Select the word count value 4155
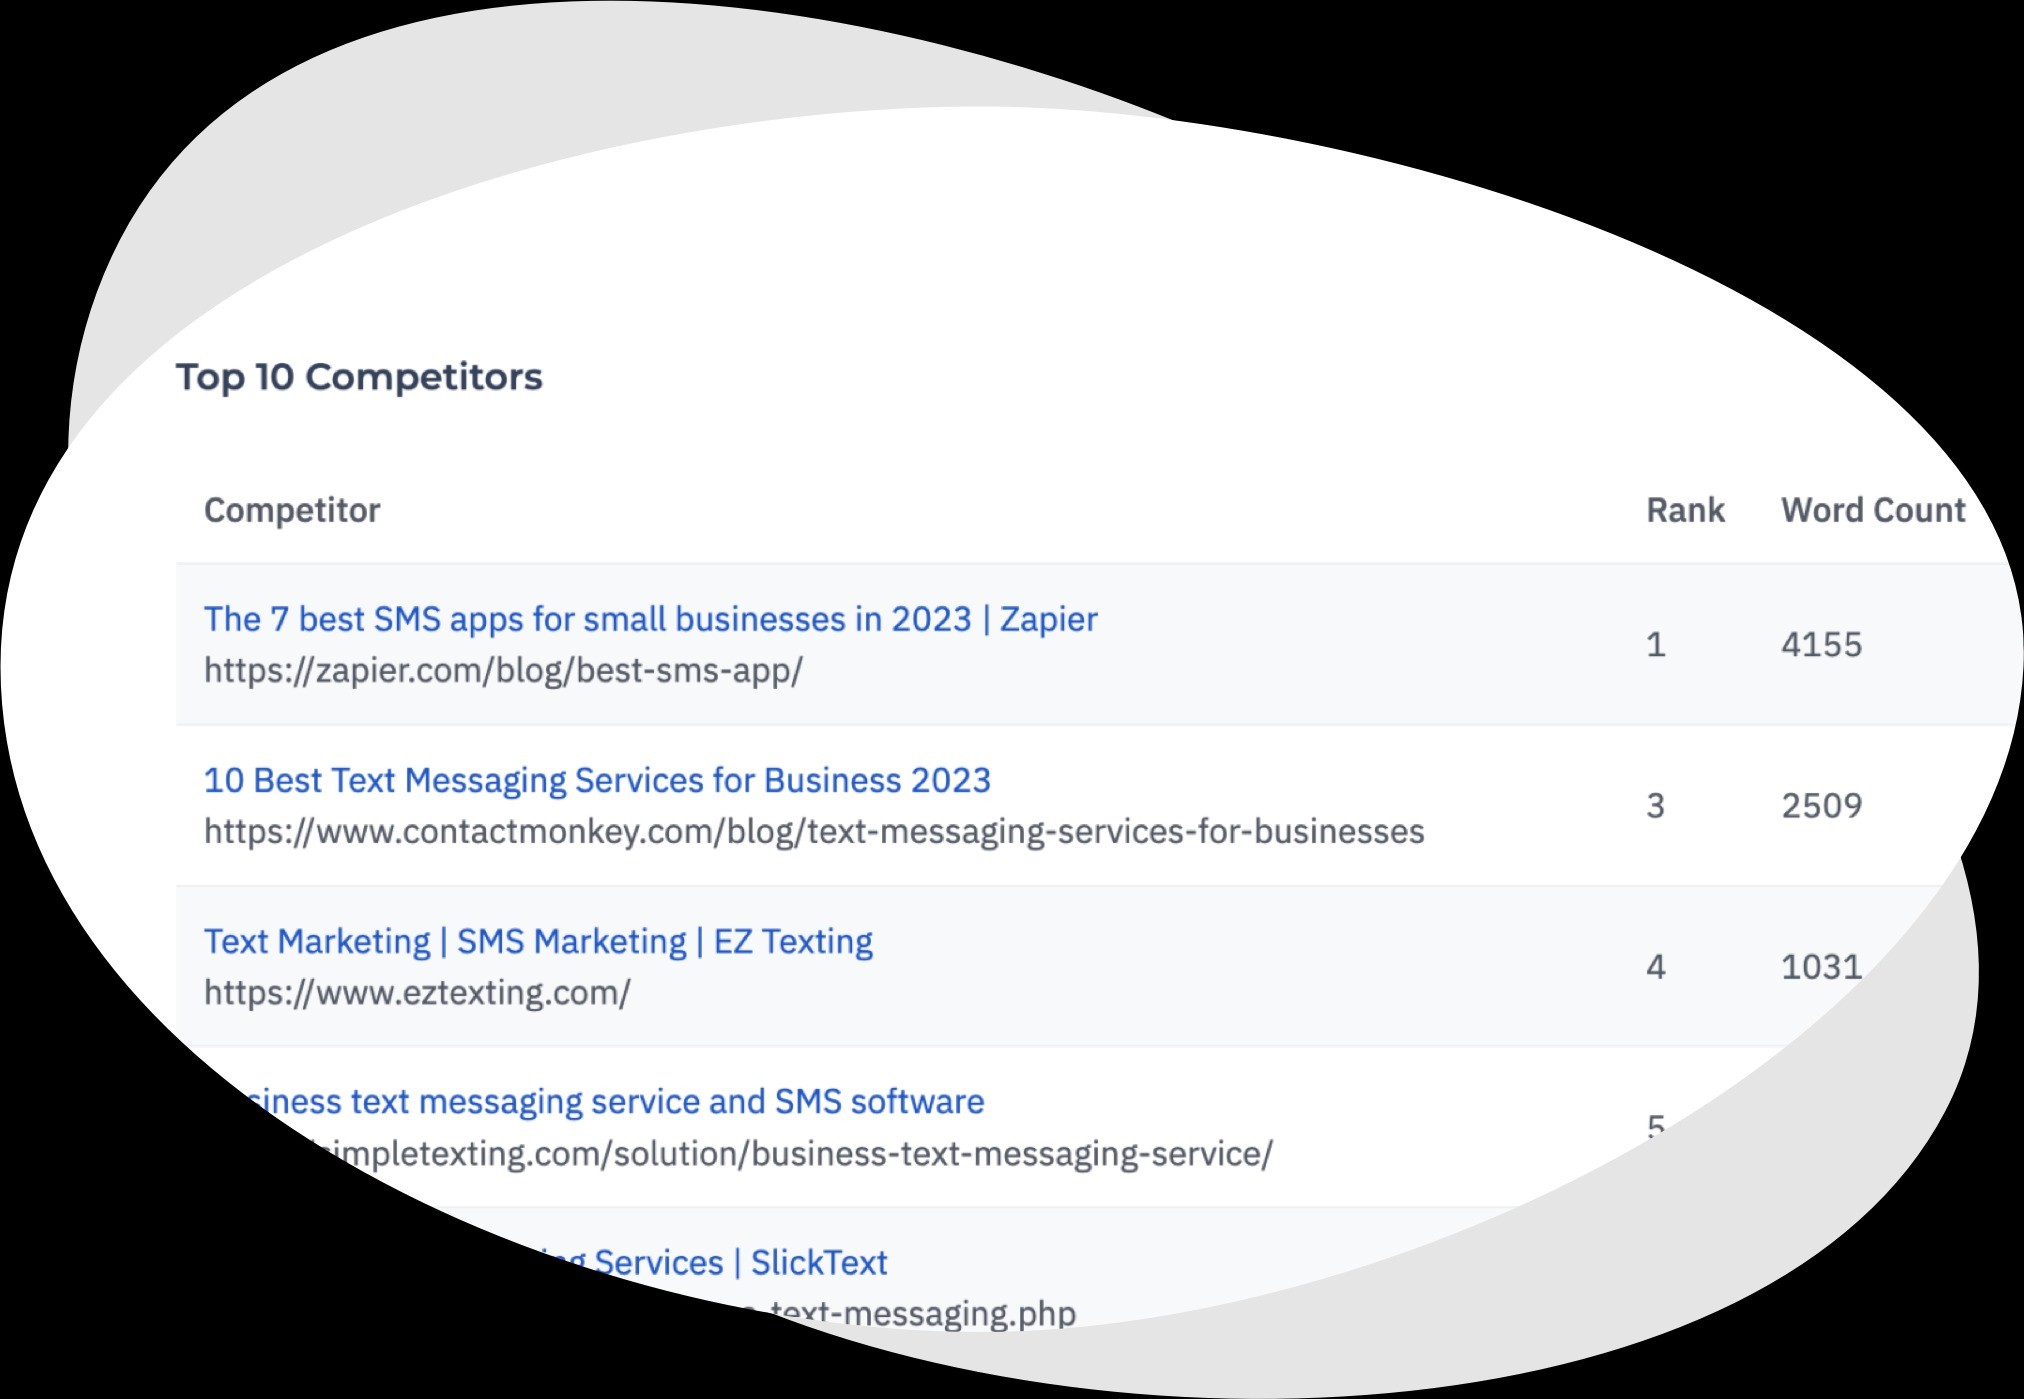This screenshot has width=2024, height=1399. [x=1821, y=645]
